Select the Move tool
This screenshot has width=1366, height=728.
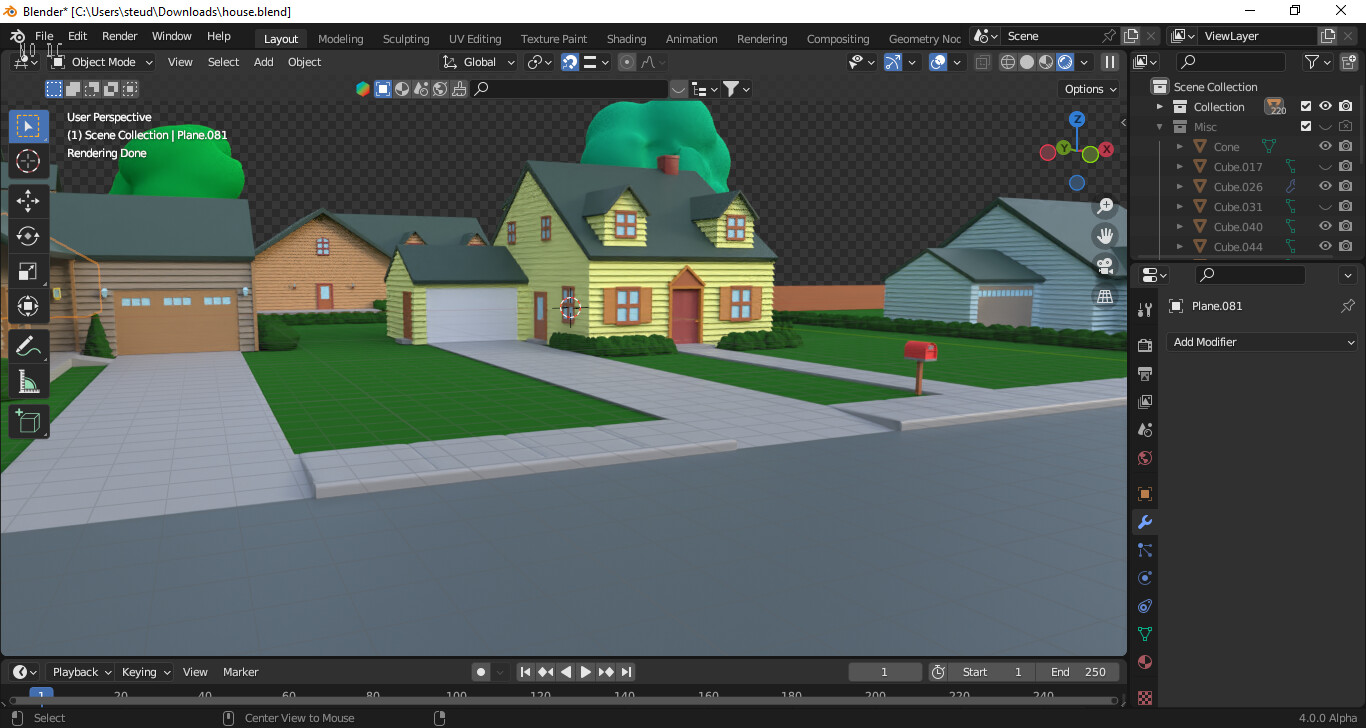tap(28, 201)
